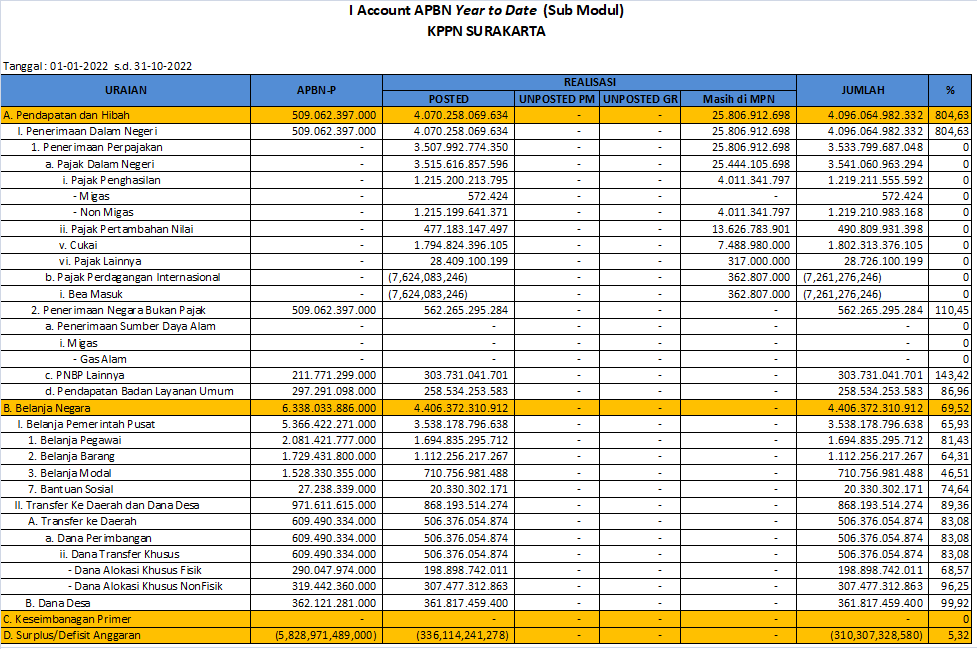This screenshot has height=649, width=977.
Task: Select Pajak Lainnya MPN value 317.000.000
Action: point(759,262)
